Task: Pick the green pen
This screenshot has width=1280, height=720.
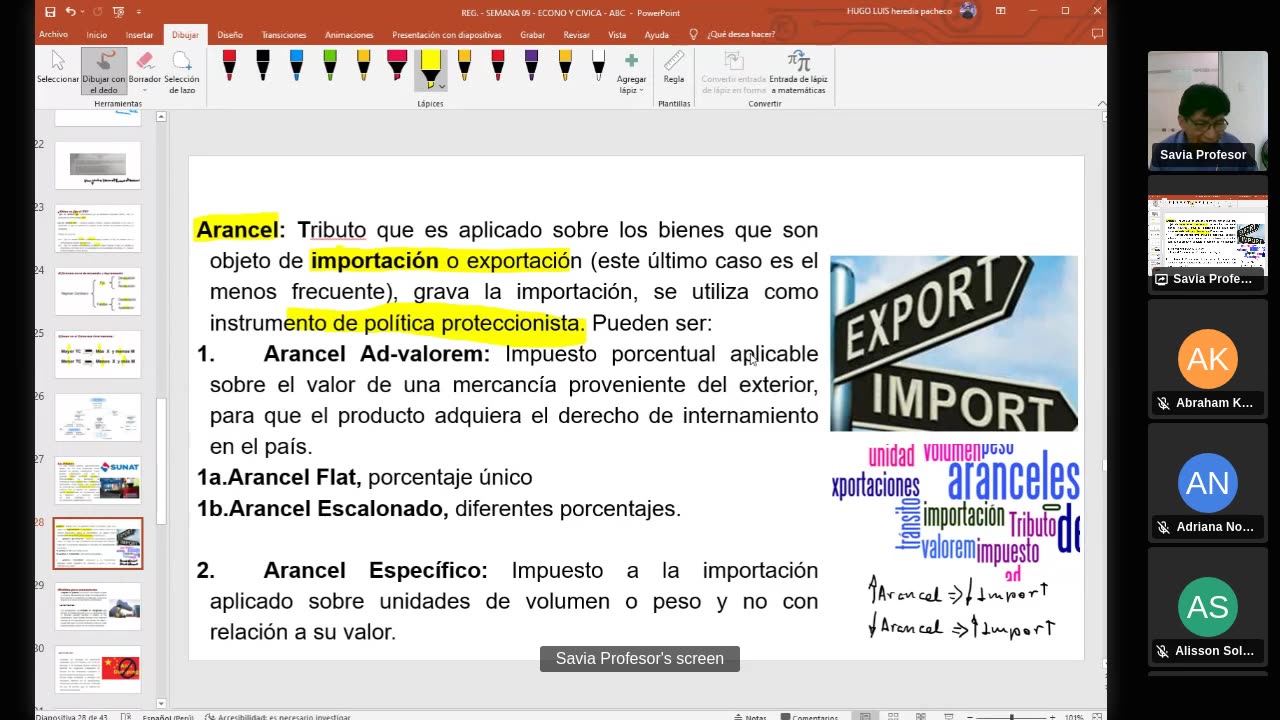Action: click(x=330, y=66)
